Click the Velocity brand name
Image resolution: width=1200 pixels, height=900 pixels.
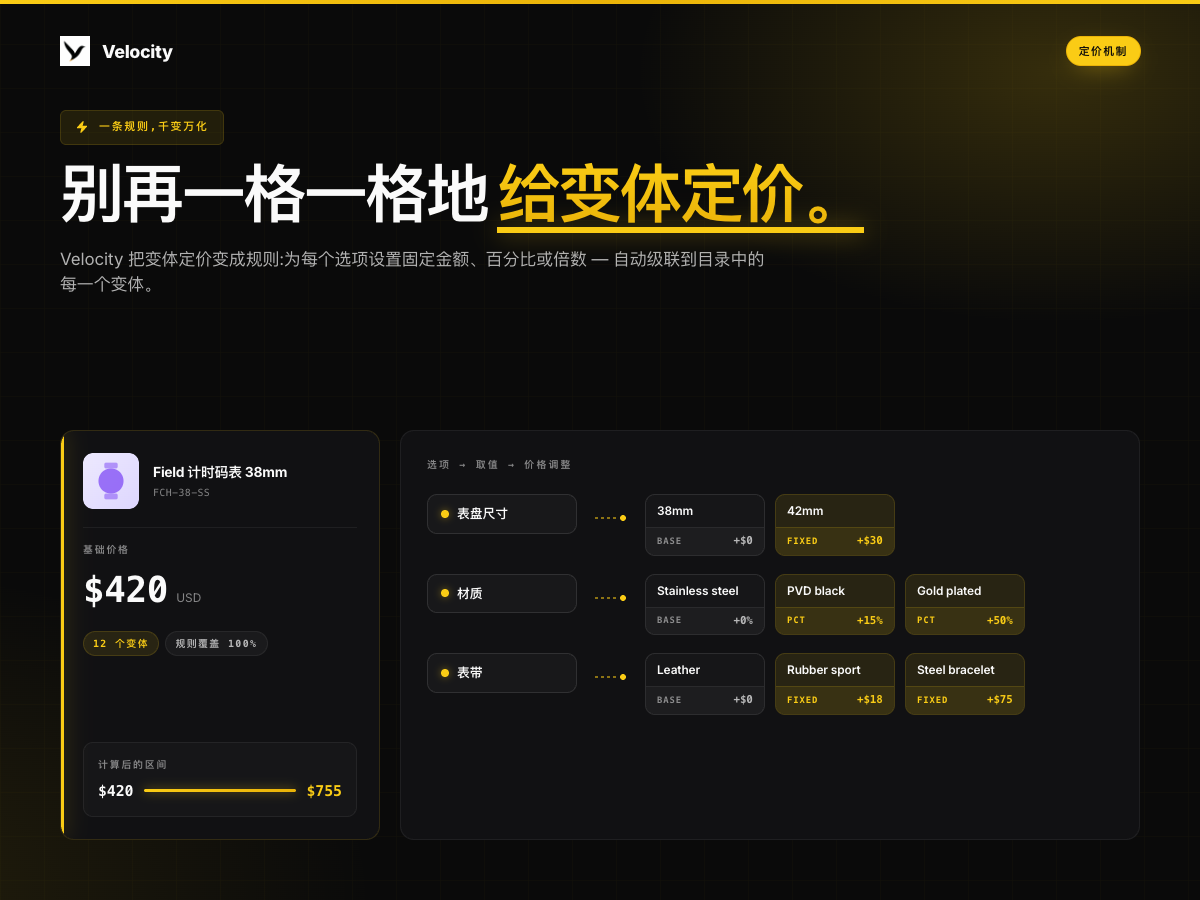137,52
